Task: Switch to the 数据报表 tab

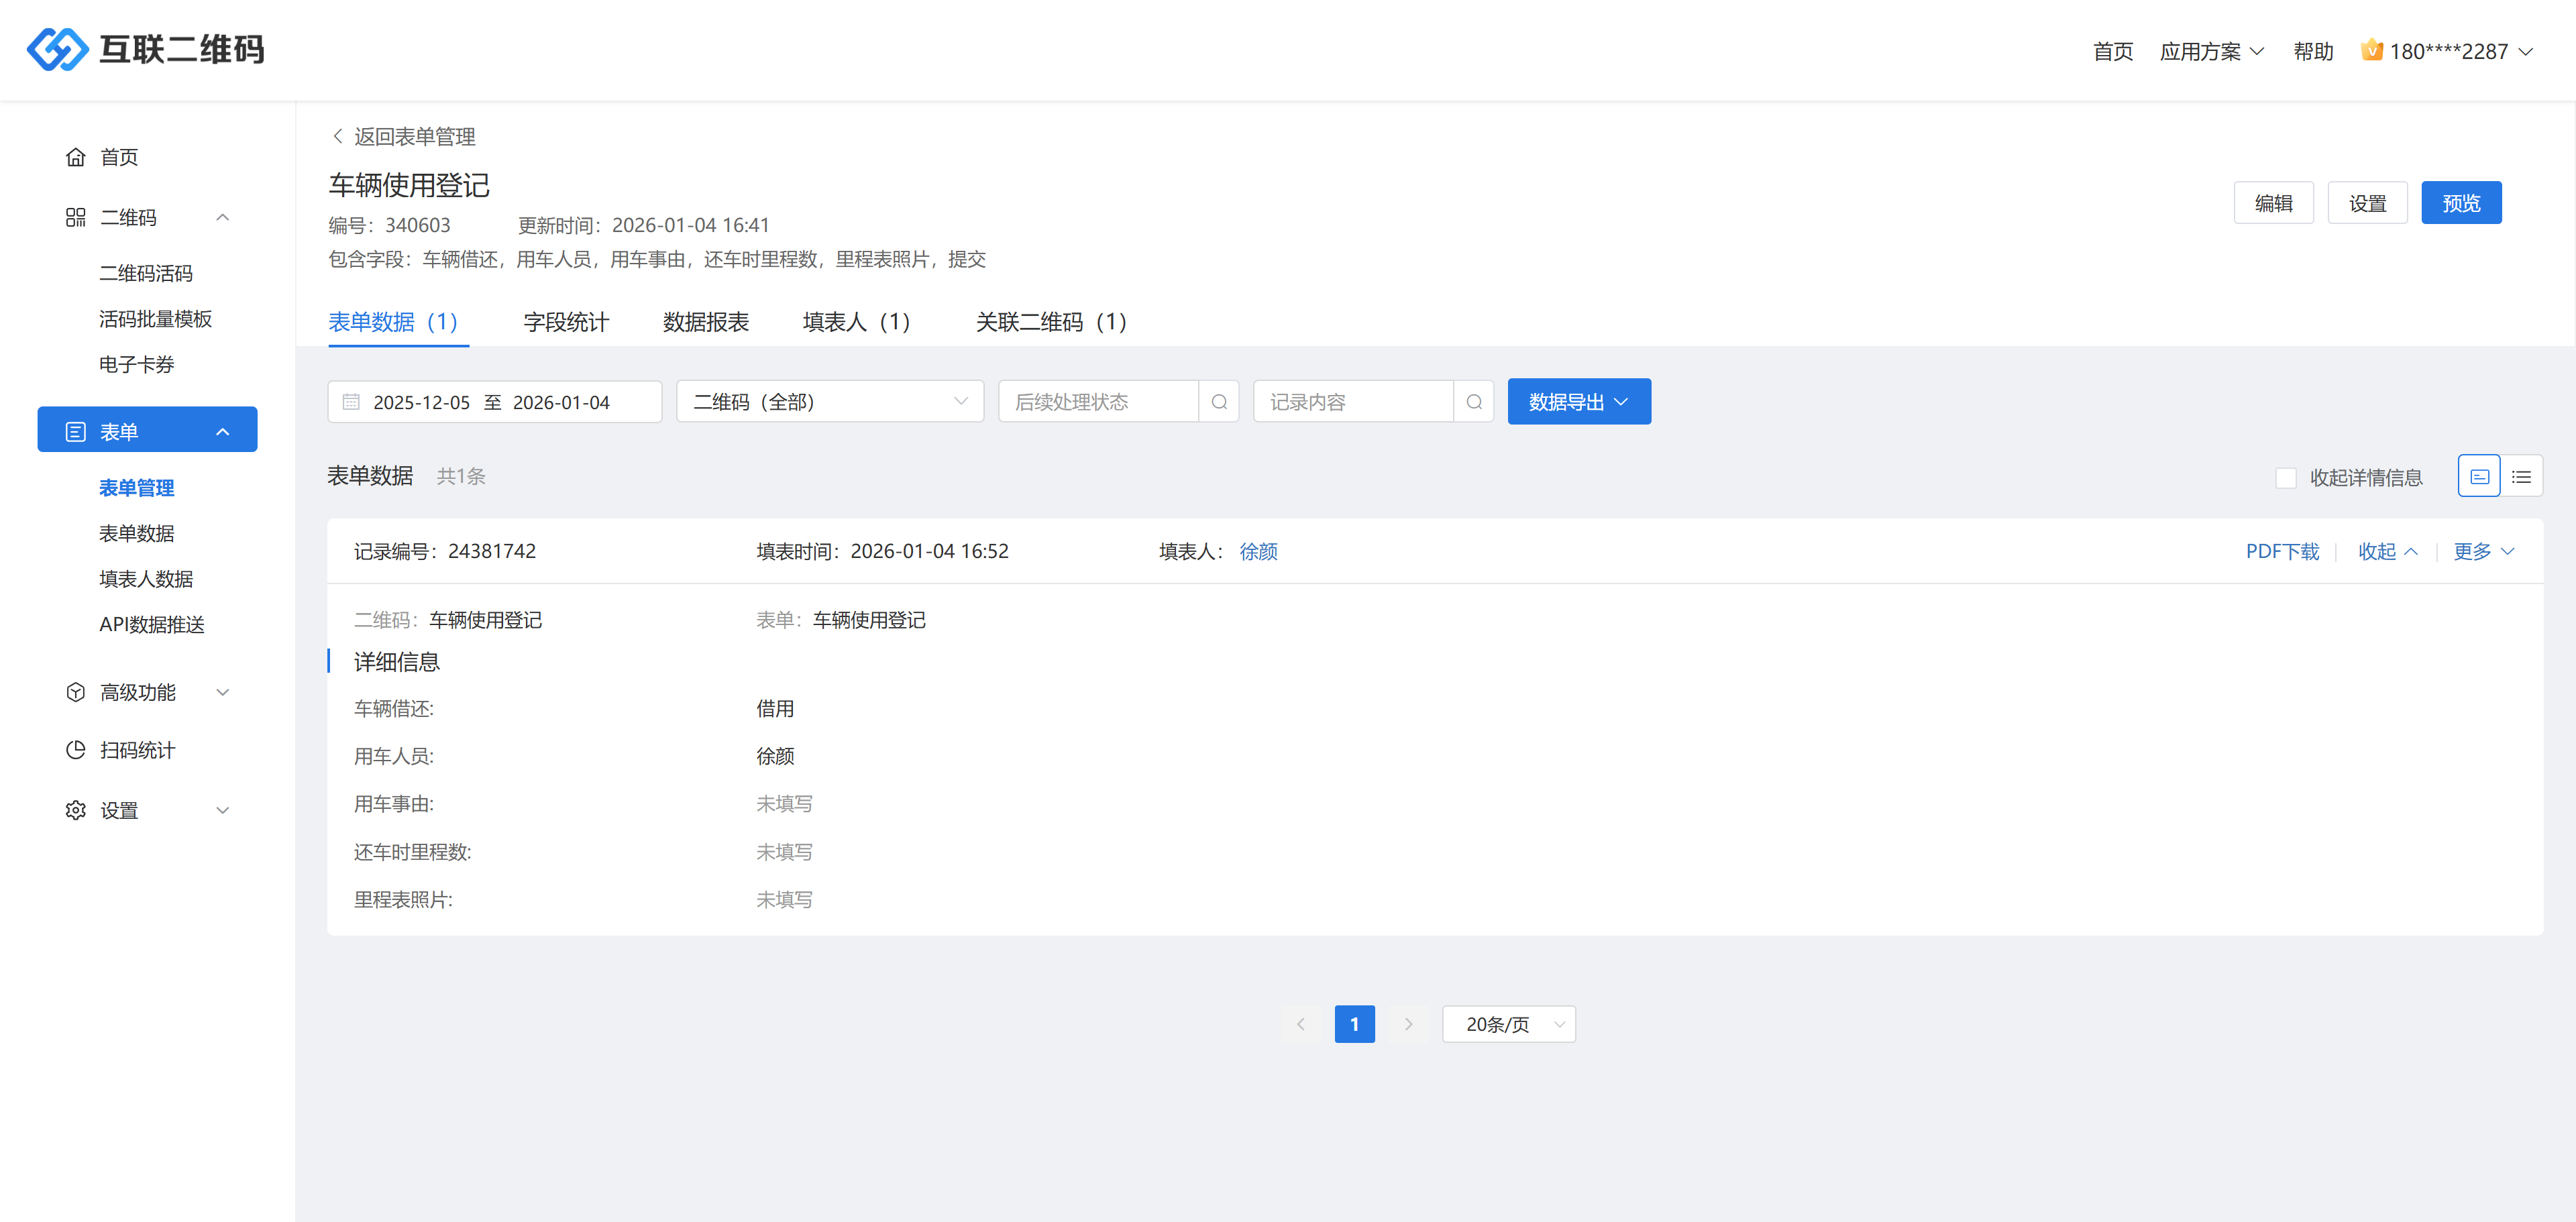Action: point(705,322)
